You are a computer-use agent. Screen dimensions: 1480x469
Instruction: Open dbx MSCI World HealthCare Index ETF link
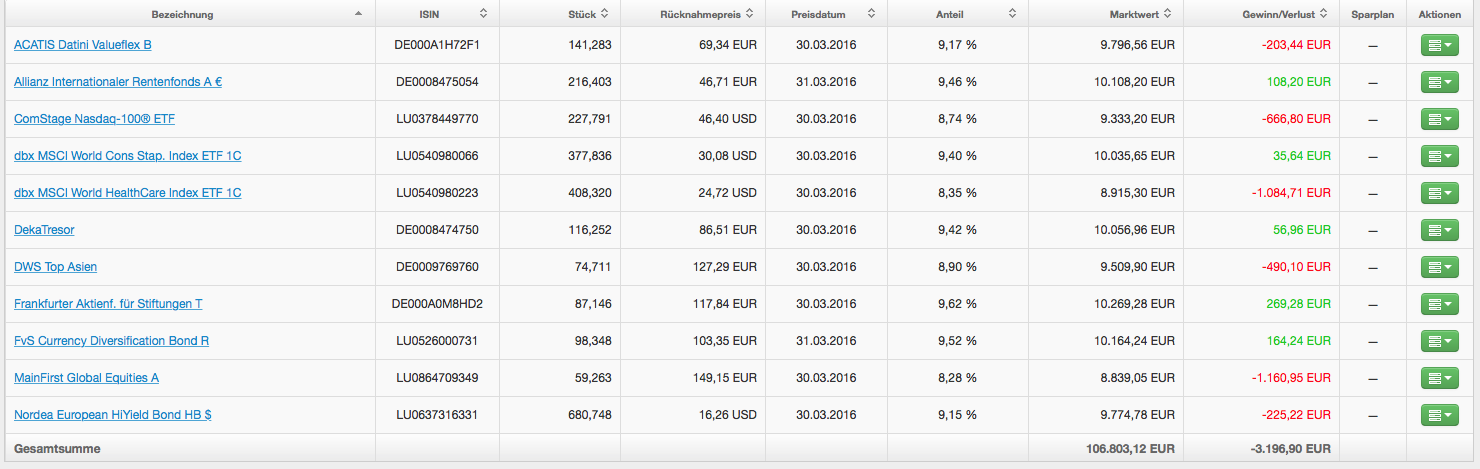pyautogui.click(x=127, y=193)
